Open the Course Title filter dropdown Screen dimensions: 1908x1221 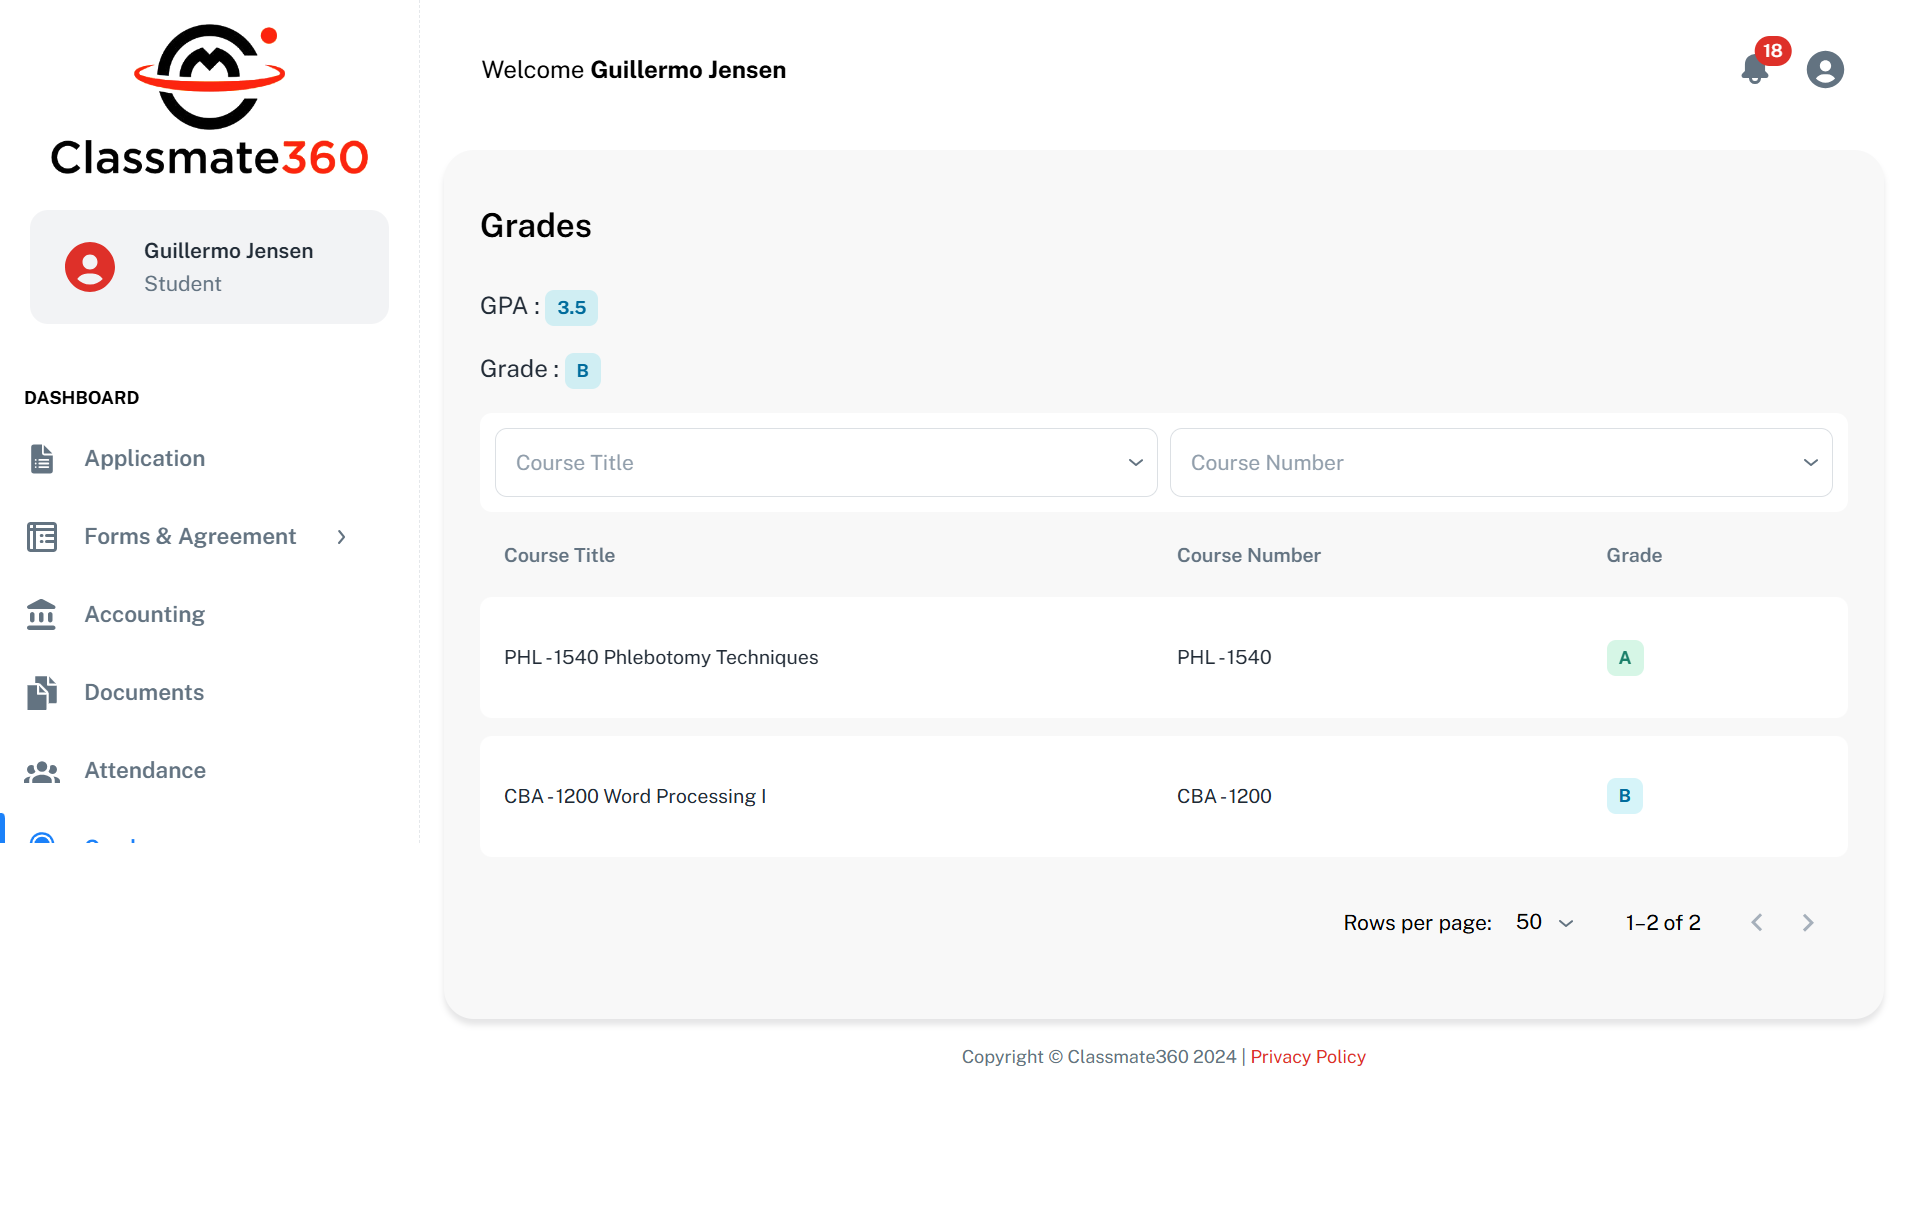[825, 463]
